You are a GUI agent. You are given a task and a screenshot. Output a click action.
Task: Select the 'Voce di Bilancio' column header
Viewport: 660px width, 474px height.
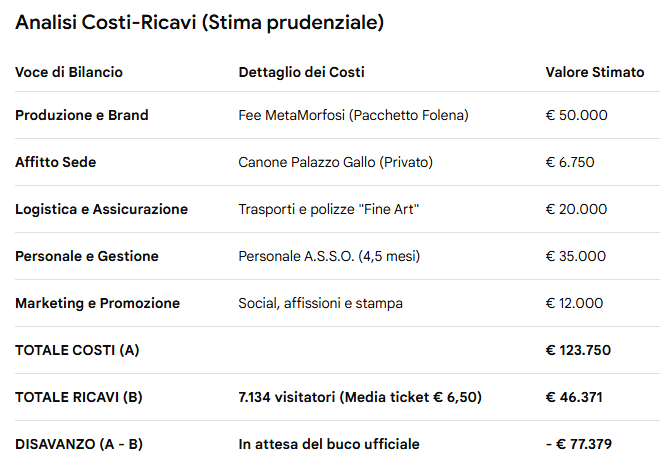tap(69, 72)
